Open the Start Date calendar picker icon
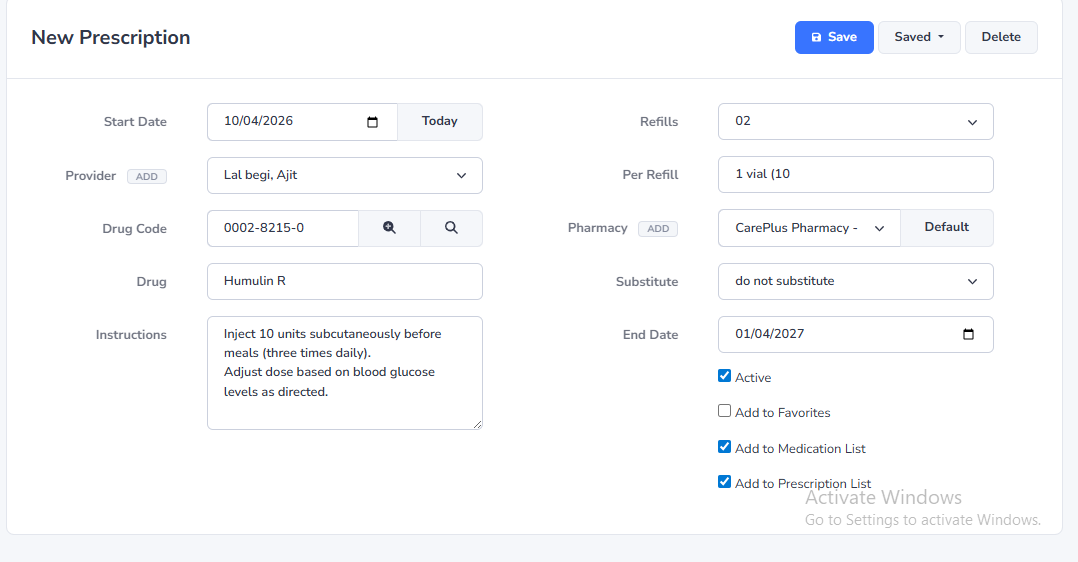This screenshot has height=562, width=1078. click(x=373, y=122)
